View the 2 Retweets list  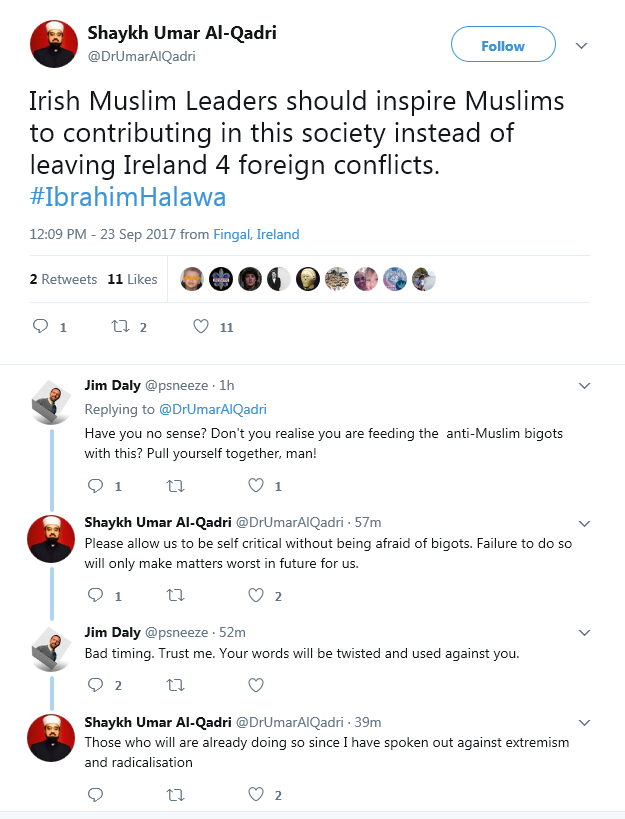(63, 279)
